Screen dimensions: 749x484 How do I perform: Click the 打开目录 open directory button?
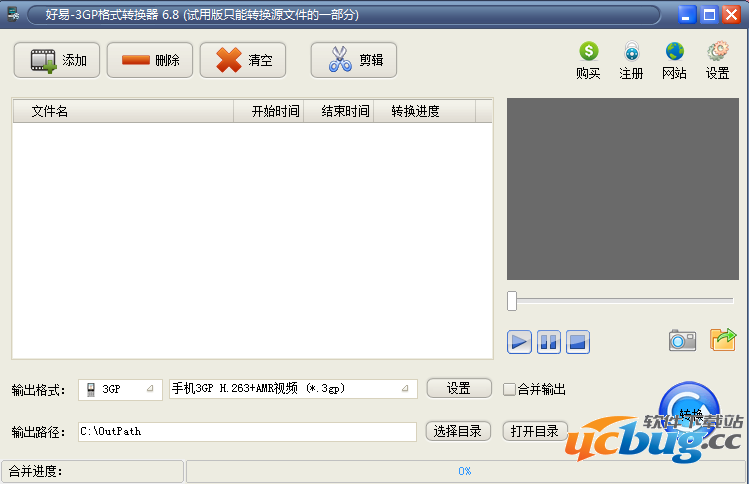[x=535, y=431]
